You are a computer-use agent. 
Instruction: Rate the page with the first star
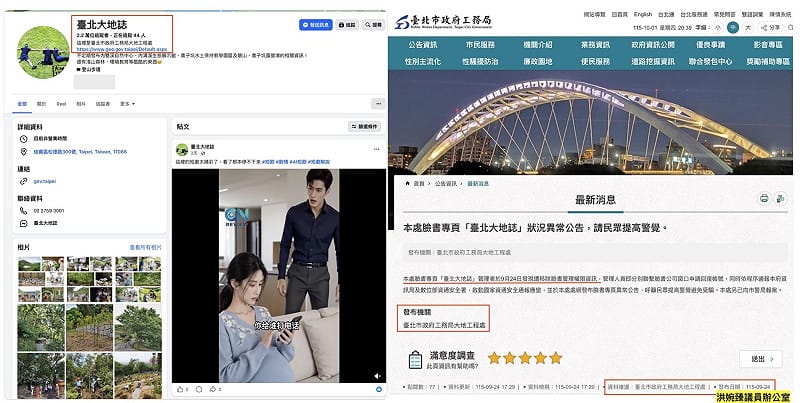point(494,358)
